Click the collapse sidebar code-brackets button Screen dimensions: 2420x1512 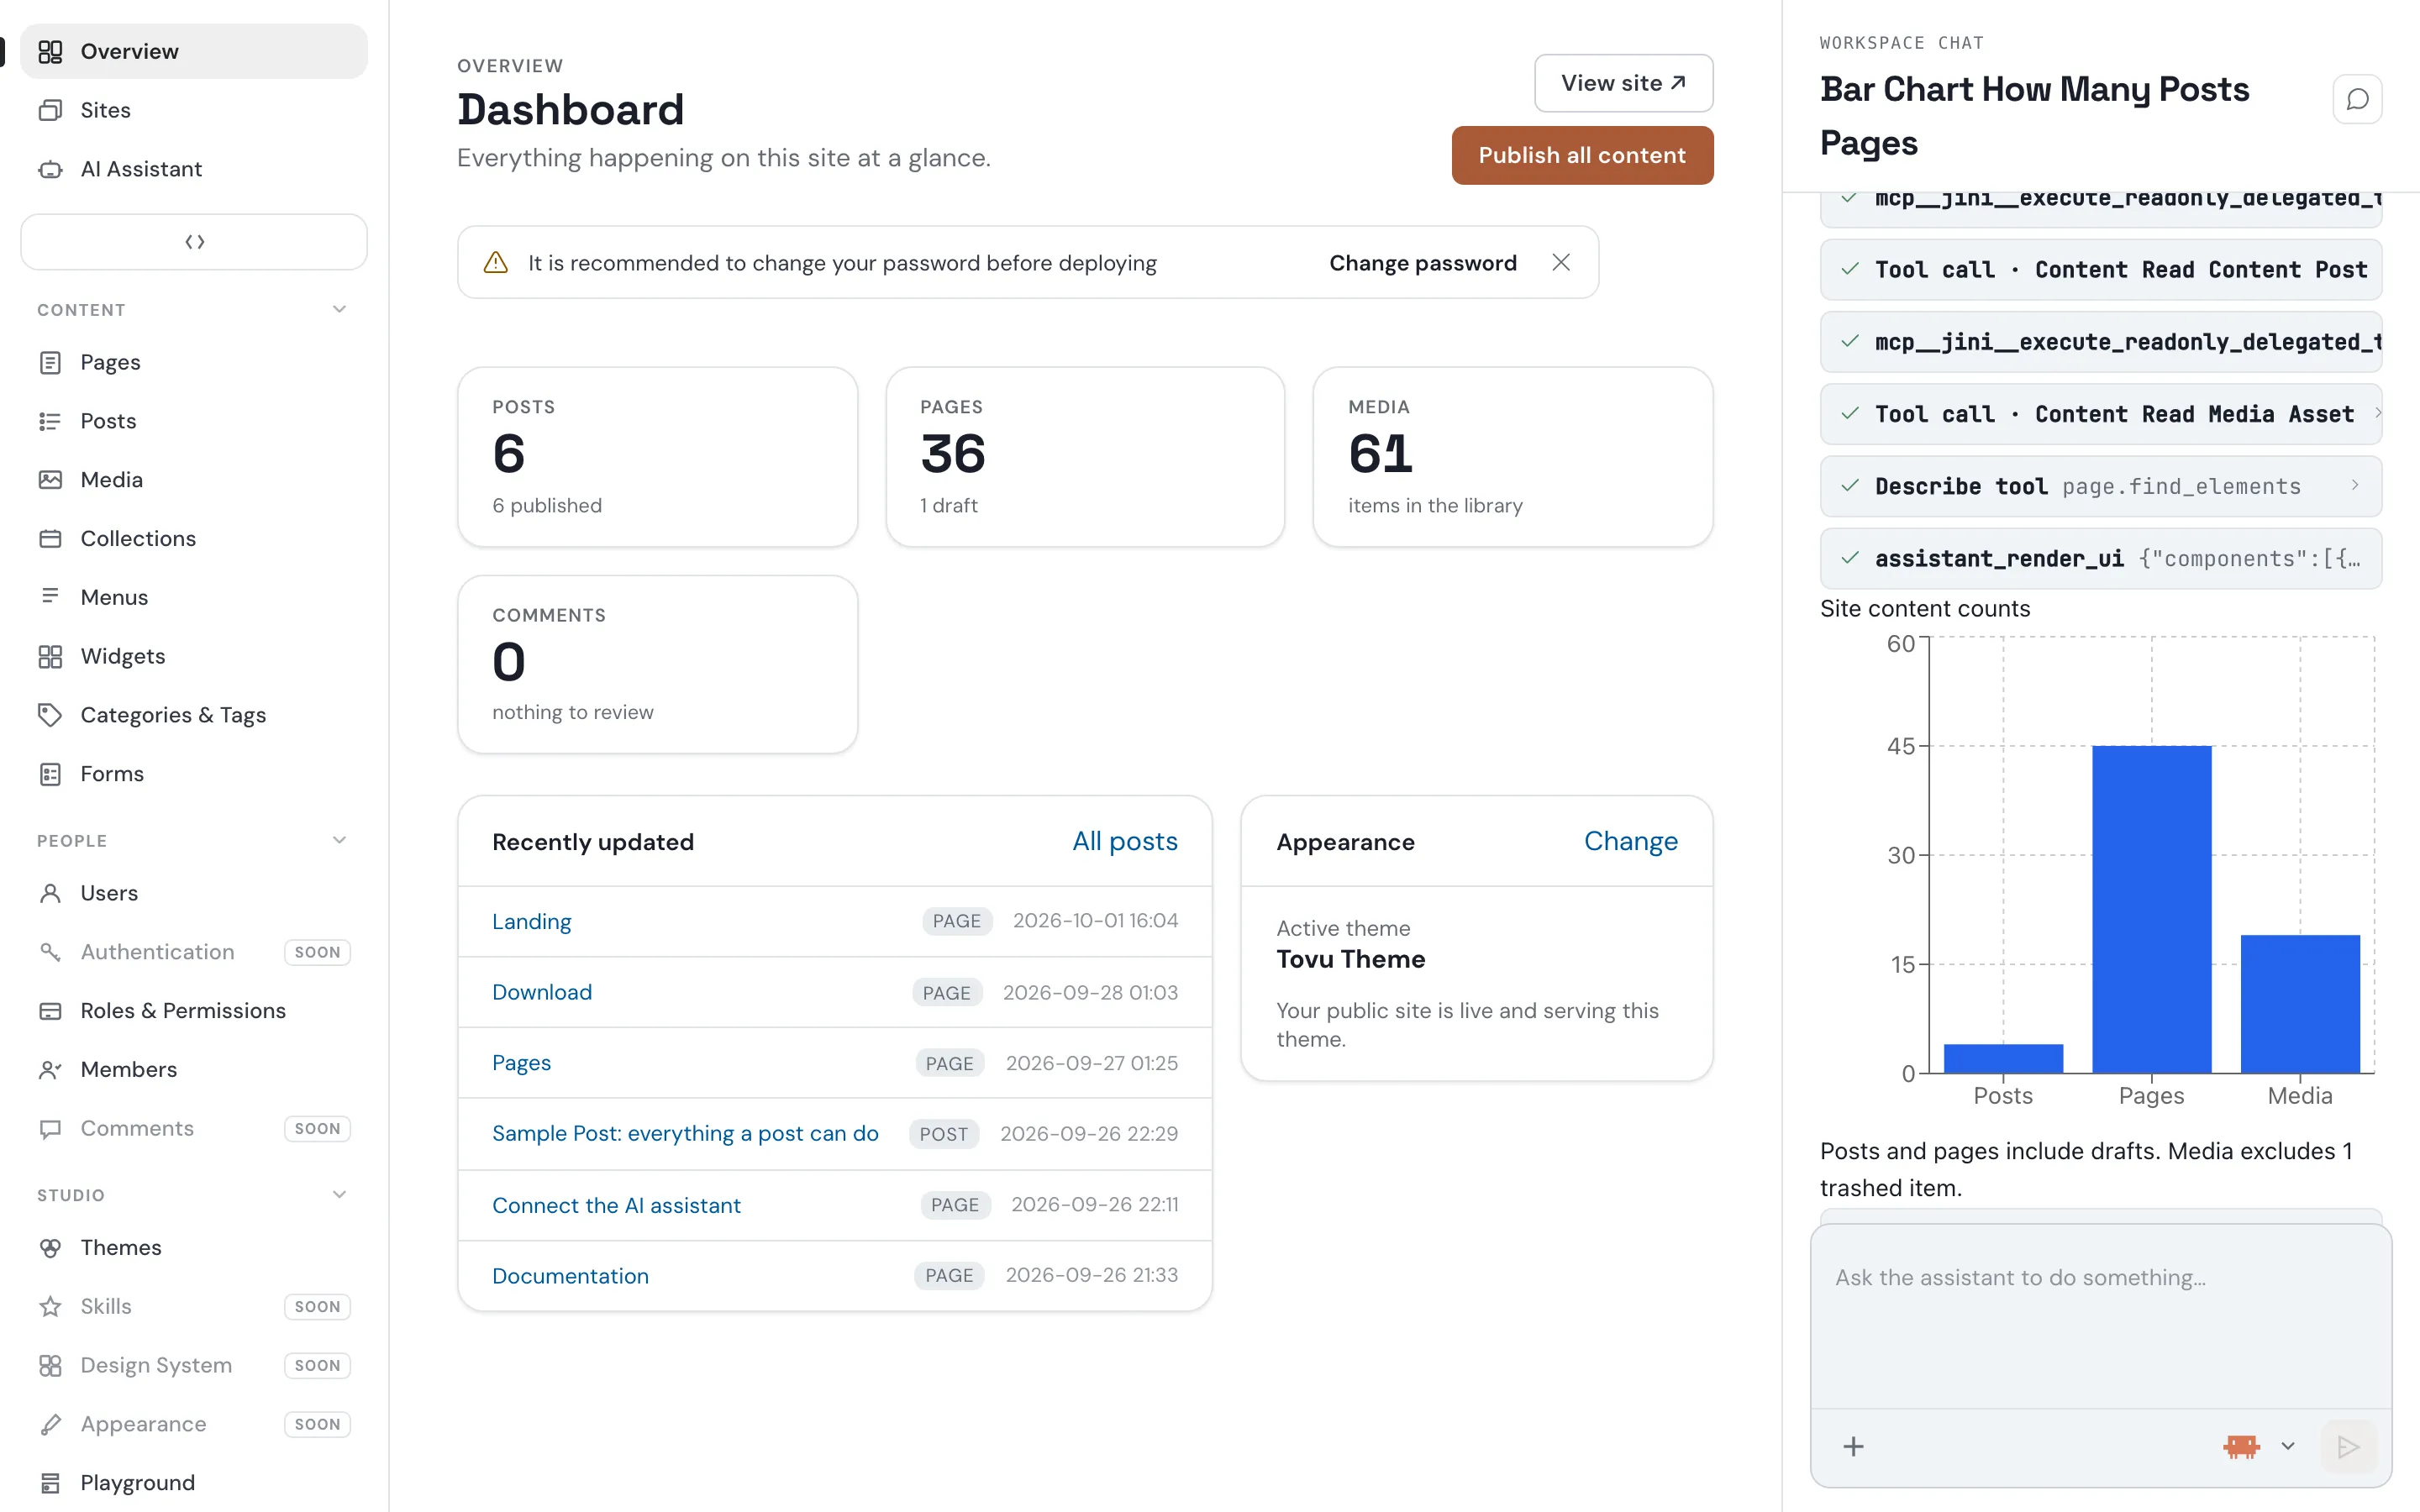click(x=194, y=242)
